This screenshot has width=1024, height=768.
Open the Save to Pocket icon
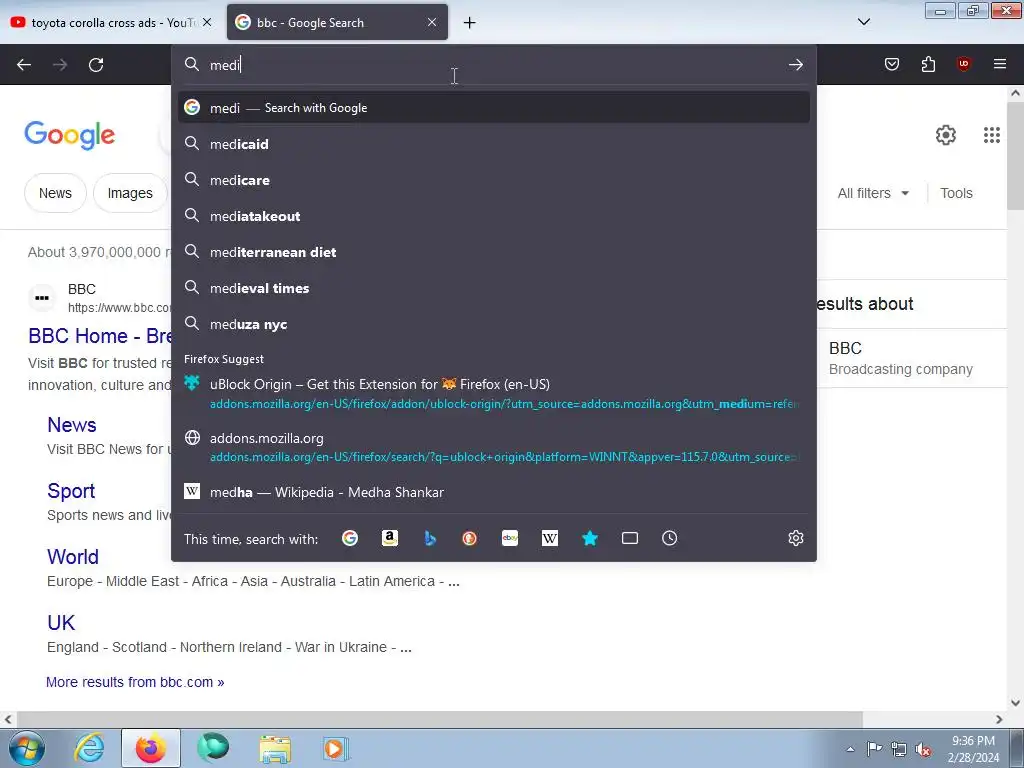(x=892, y=64)
